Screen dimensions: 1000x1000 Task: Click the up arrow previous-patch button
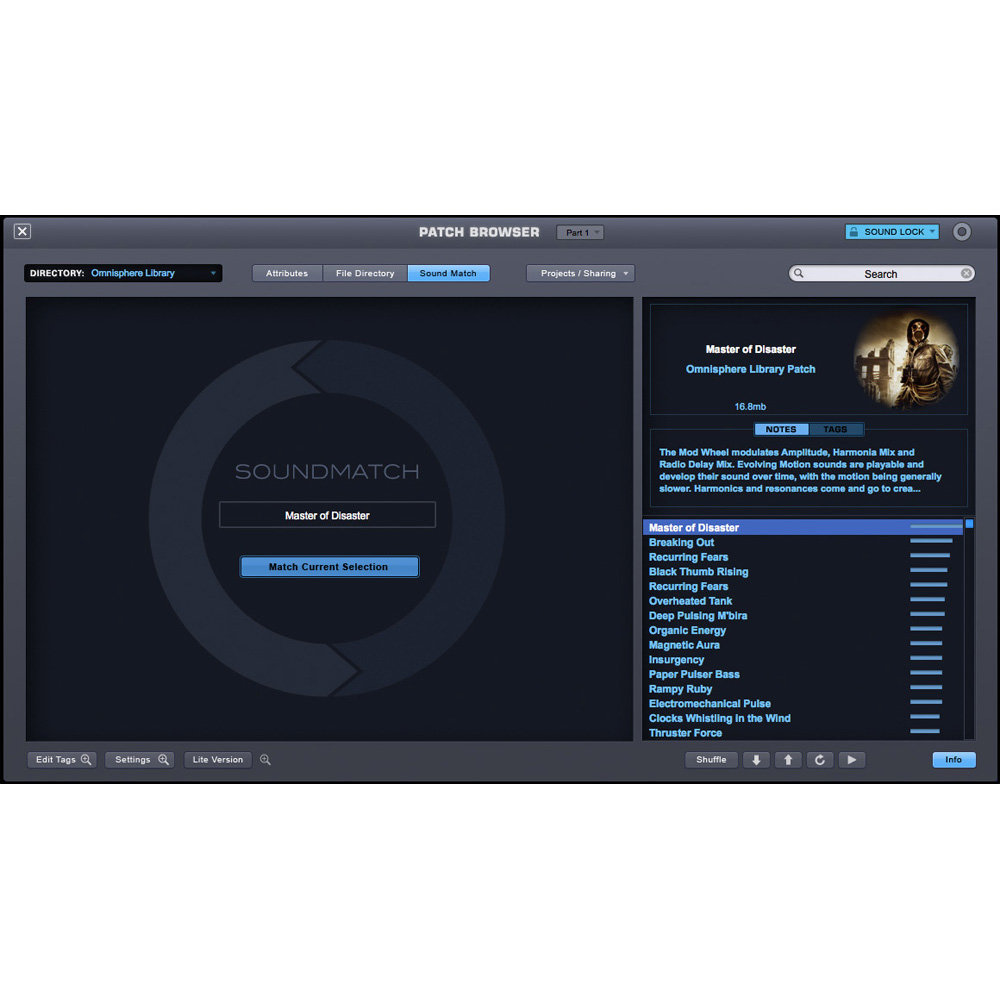coord(787,760)
